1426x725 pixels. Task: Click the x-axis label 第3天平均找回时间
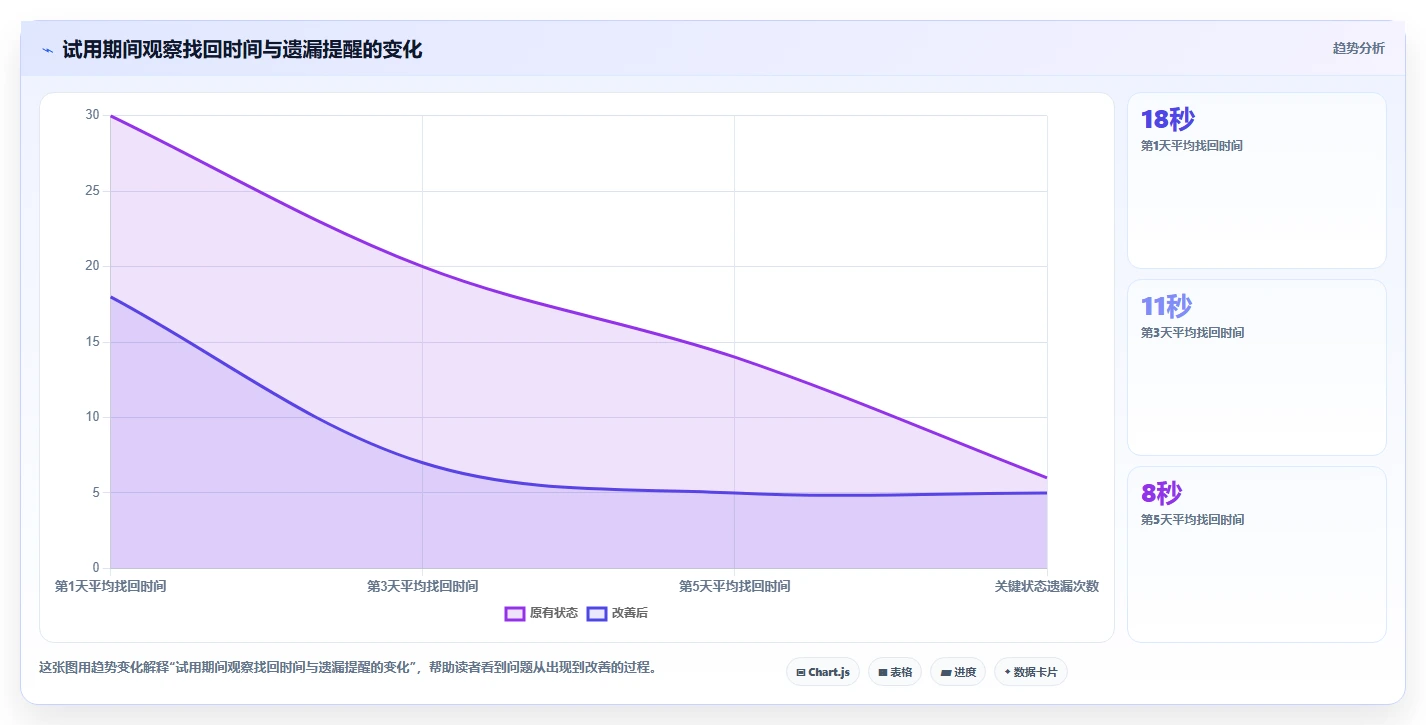[422, 586]
